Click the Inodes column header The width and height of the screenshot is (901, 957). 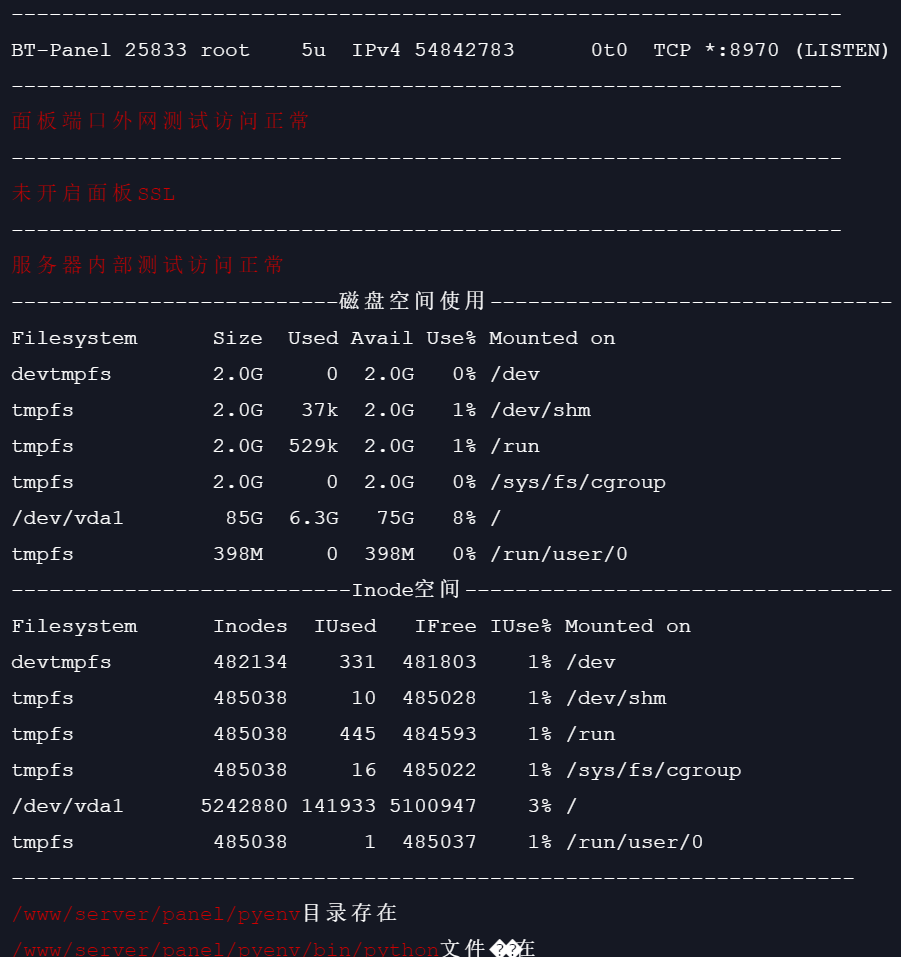pos(250,626)
